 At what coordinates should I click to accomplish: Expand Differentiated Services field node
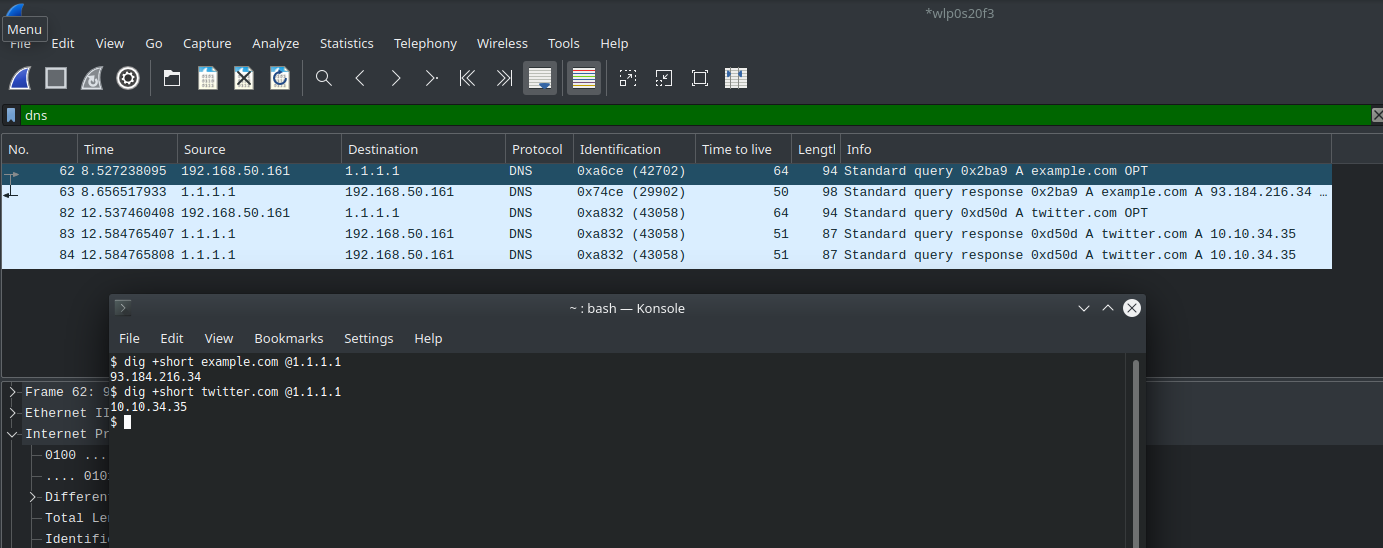[33, 497]
